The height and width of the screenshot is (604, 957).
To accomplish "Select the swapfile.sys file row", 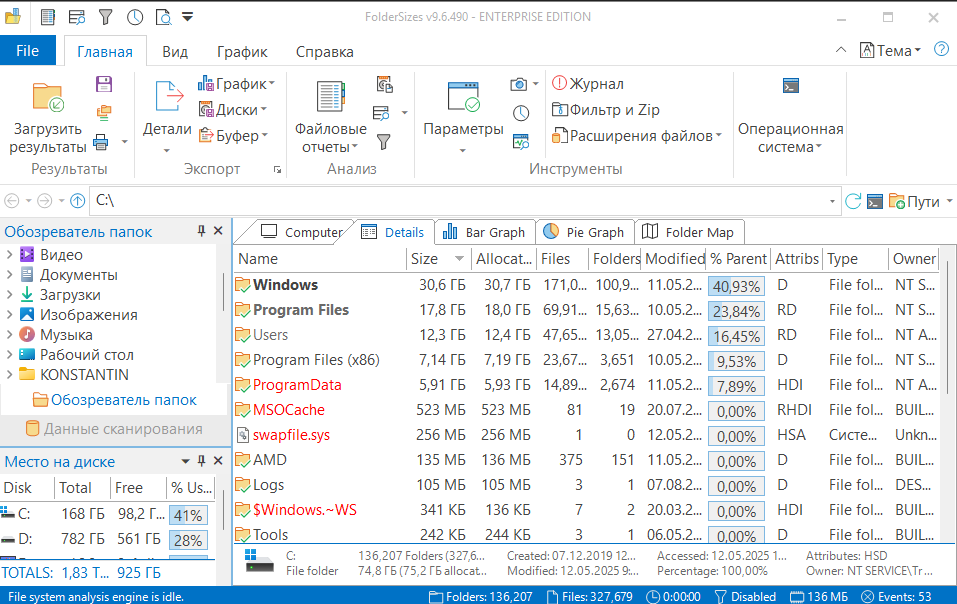I will coord(585,435).
